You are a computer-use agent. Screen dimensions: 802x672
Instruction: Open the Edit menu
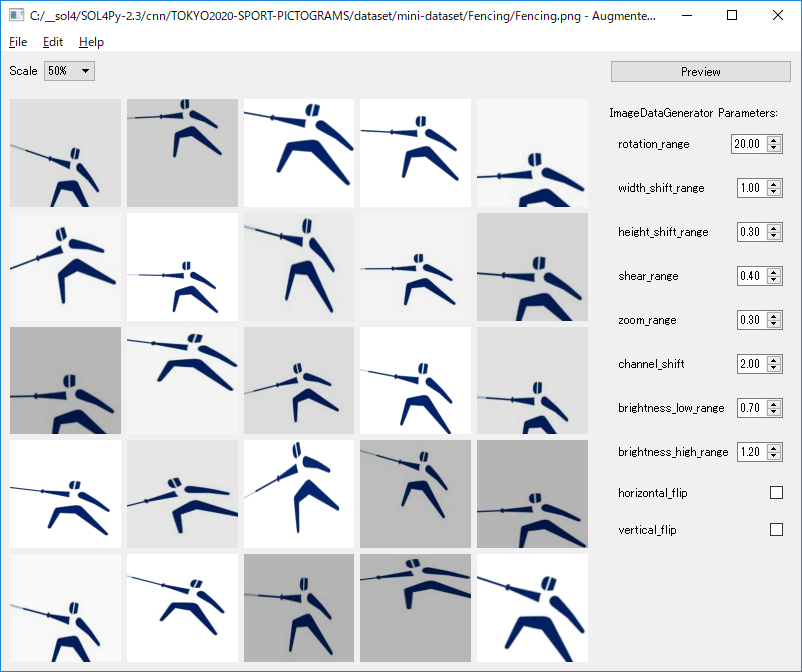(53, 42)
